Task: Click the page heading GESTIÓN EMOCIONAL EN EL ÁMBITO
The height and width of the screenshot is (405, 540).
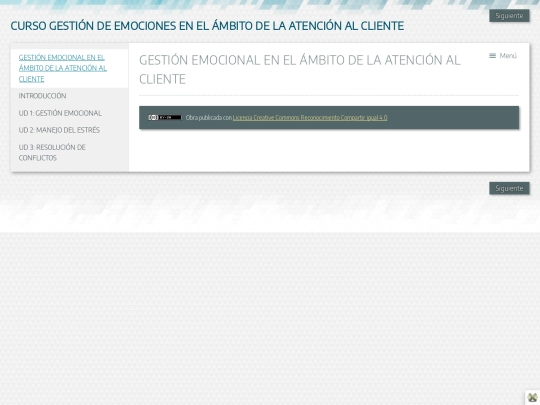Action: (300, 70)
